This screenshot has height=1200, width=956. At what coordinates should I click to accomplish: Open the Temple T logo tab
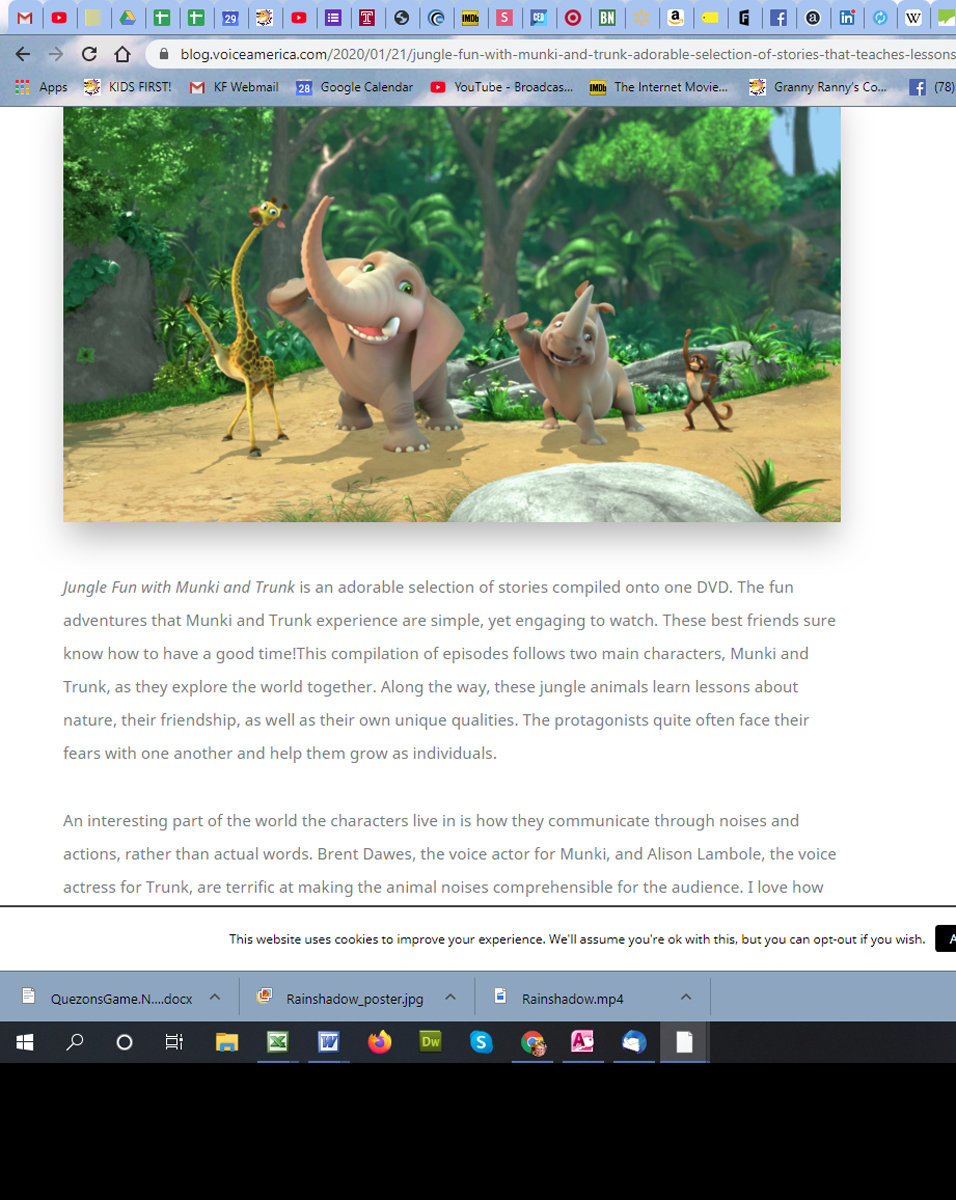point(367,17)
